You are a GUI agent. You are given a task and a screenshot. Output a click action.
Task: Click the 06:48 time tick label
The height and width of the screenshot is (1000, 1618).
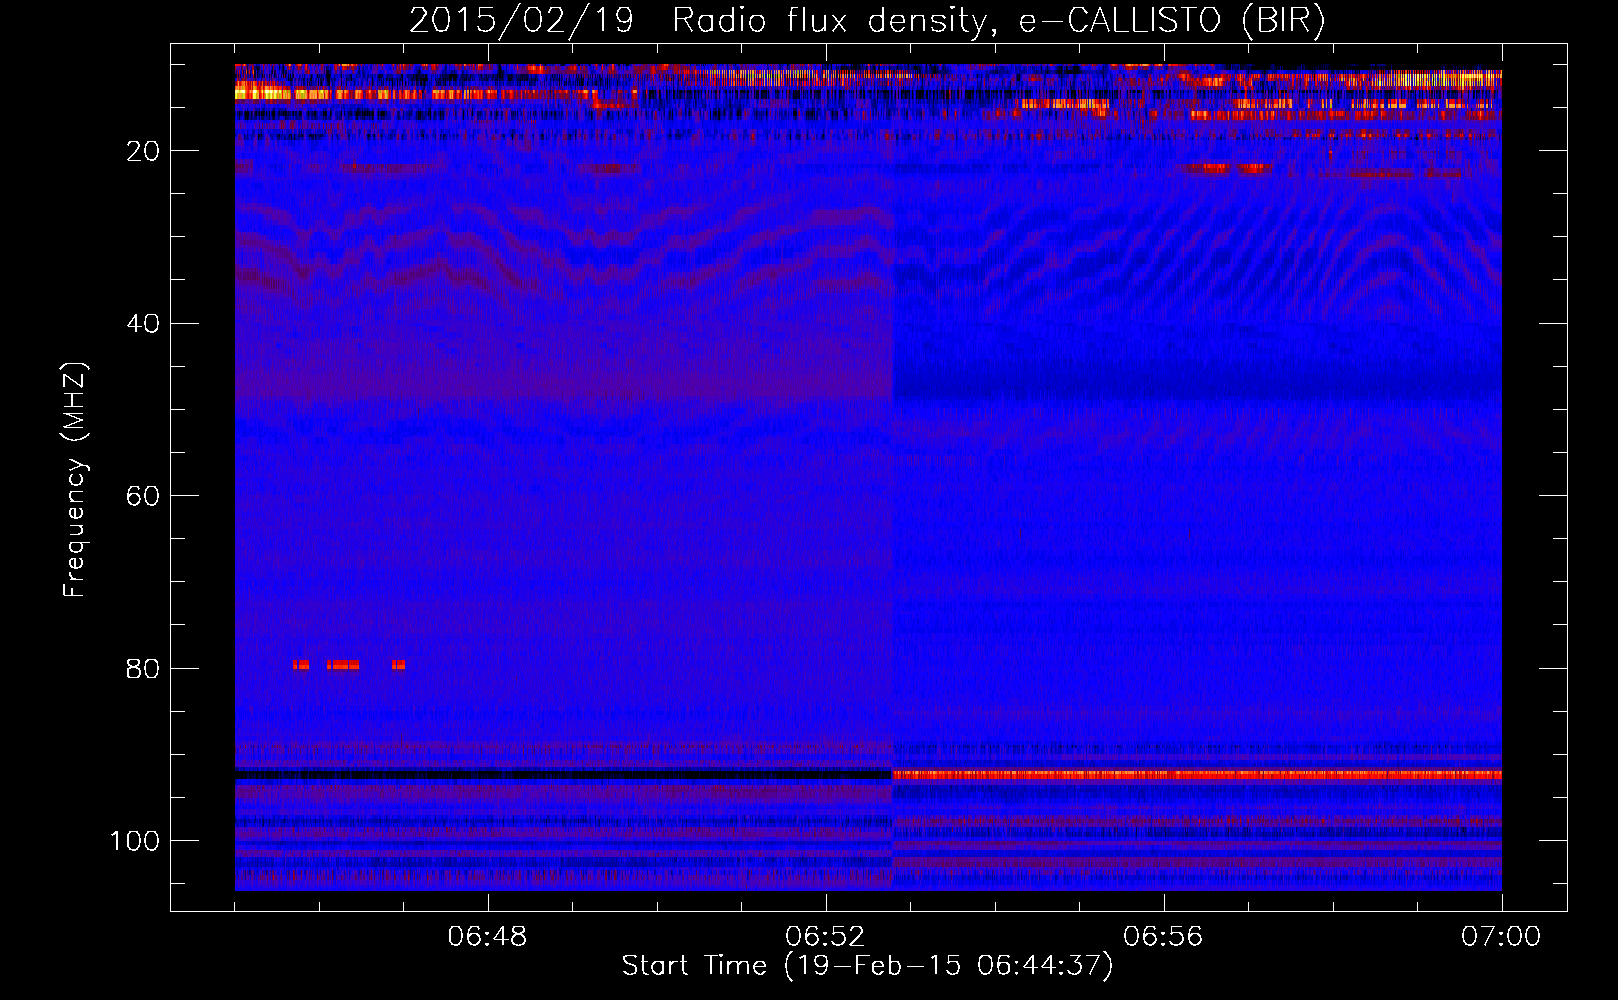coord(487,937)
